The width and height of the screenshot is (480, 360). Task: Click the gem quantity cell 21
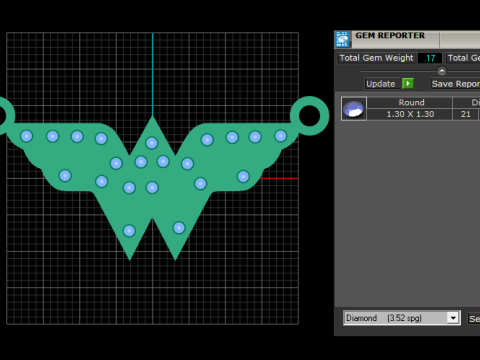click(x=466, y=114)
